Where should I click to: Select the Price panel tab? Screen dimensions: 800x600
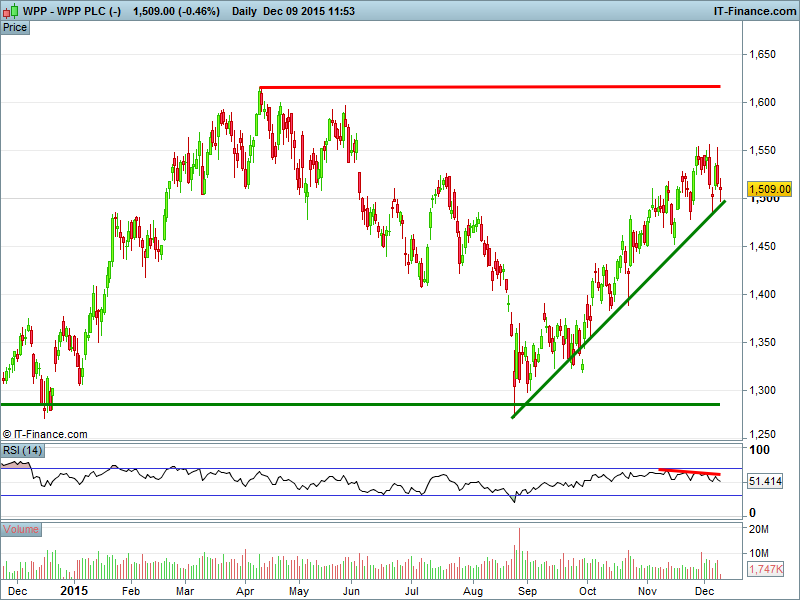15,27
